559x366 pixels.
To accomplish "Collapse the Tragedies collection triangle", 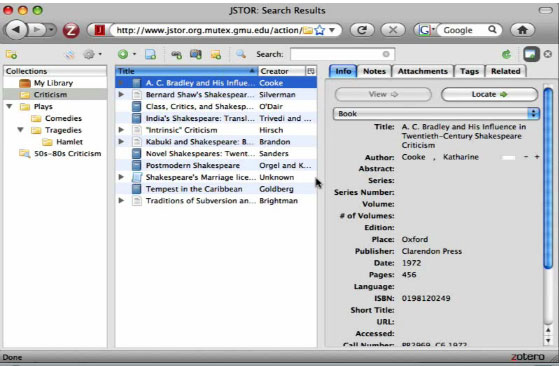I will point(21,130).
